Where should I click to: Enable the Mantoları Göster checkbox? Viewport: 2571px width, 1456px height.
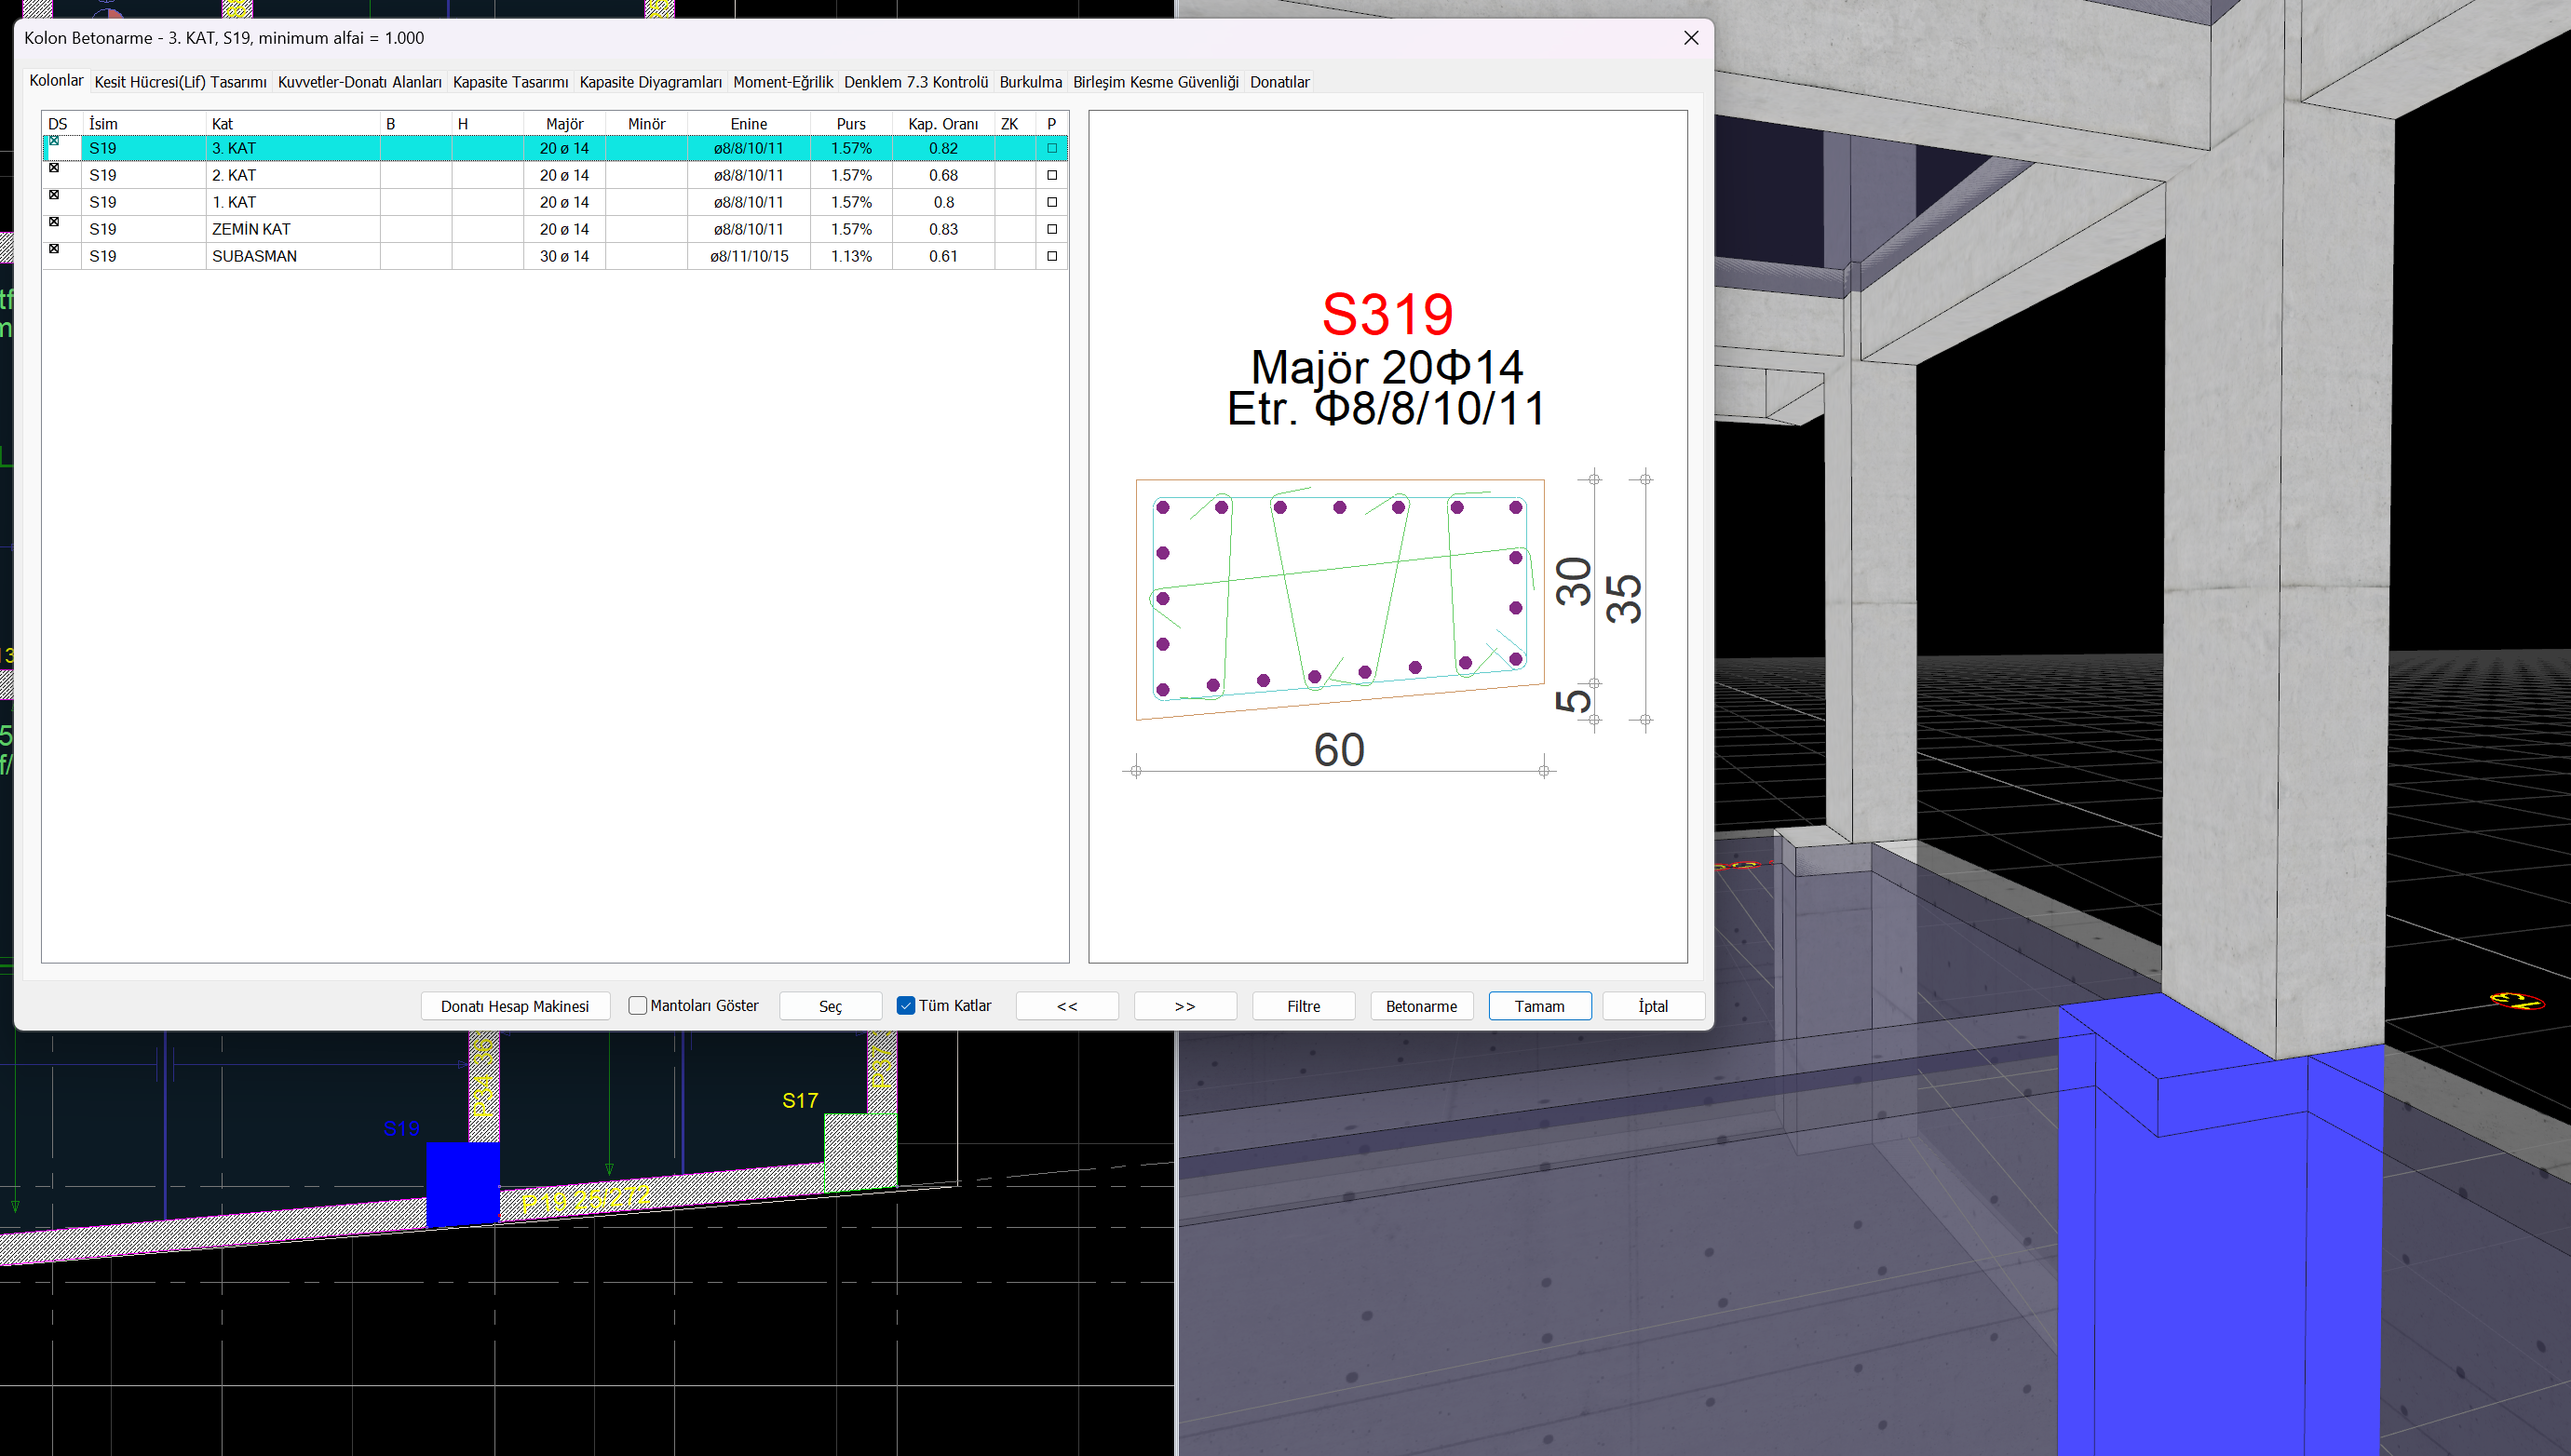click(637, 1006)
